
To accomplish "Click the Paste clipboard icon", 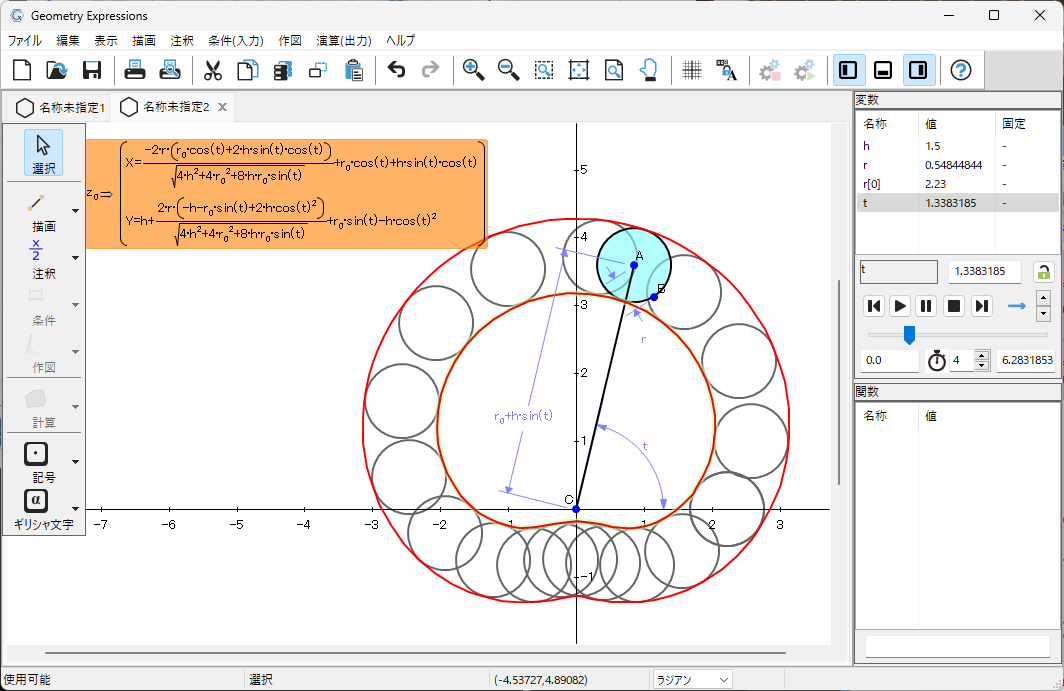I will click(353, 70).
